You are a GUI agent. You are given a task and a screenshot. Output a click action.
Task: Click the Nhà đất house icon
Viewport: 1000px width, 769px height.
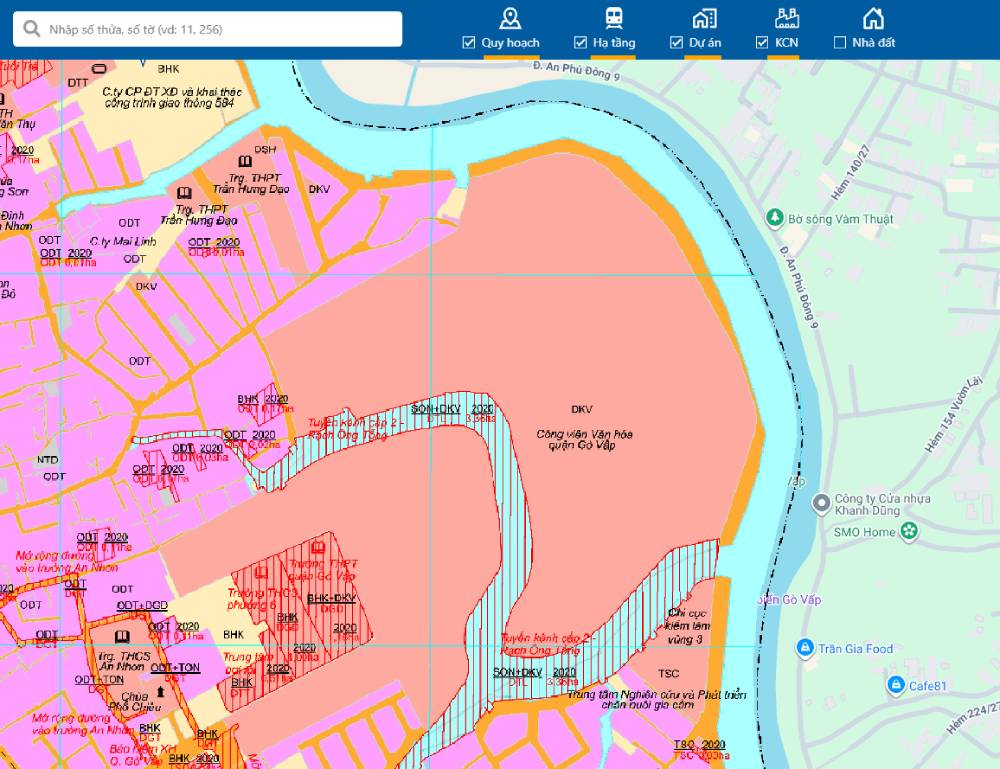[873, 18]
